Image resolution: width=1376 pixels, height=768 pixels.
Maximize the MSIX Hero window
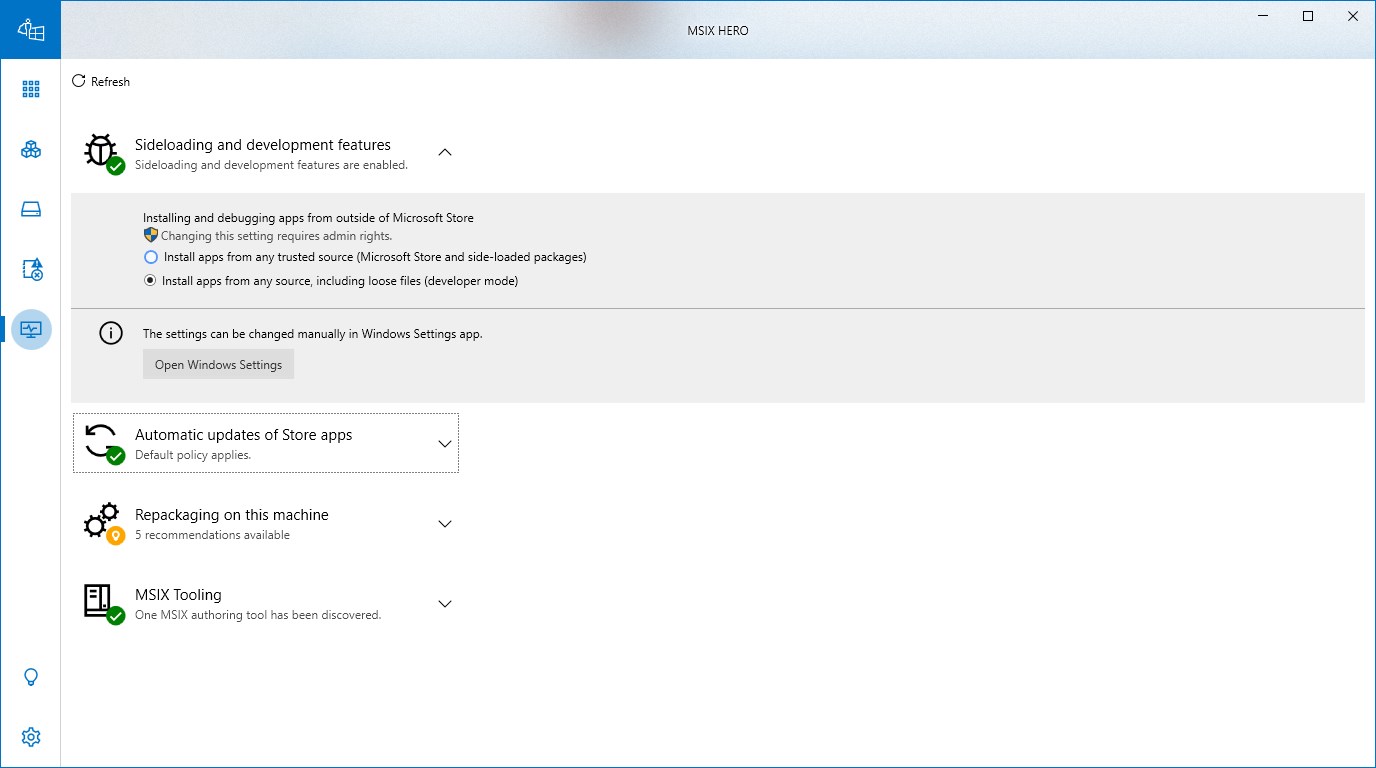1308,16
